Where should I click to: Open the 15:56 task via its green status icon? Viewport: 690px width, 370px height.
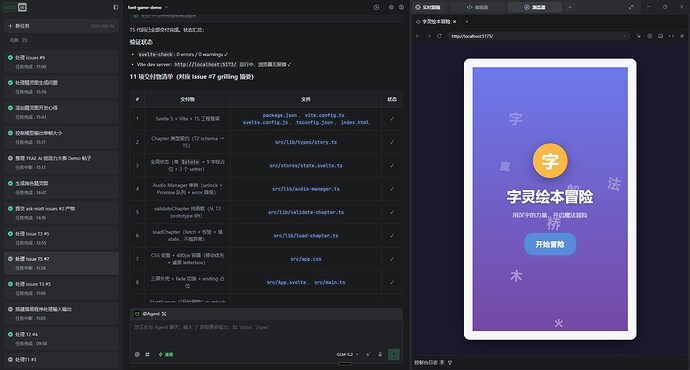tap(10, 82)
